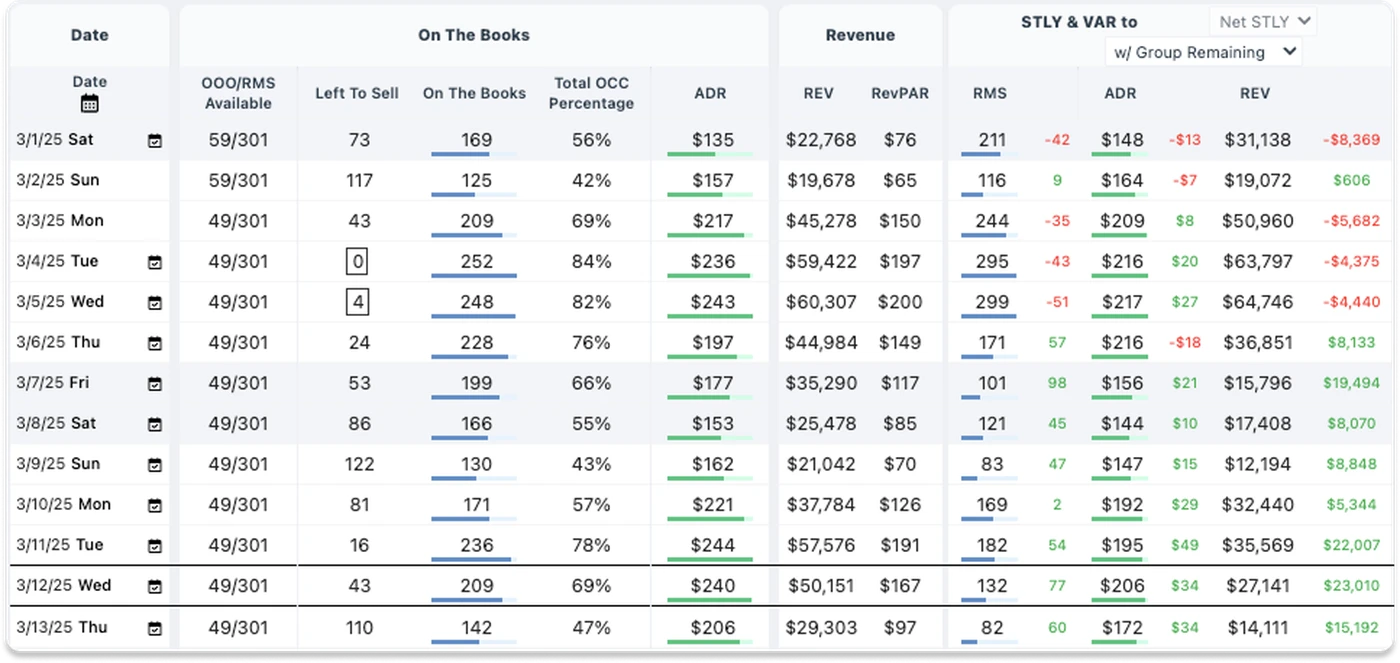1400x663 pixels.
Task: Open the calendar icon on the 3/13/25 row
Action: pyautogui.click(x=155, y=627)
